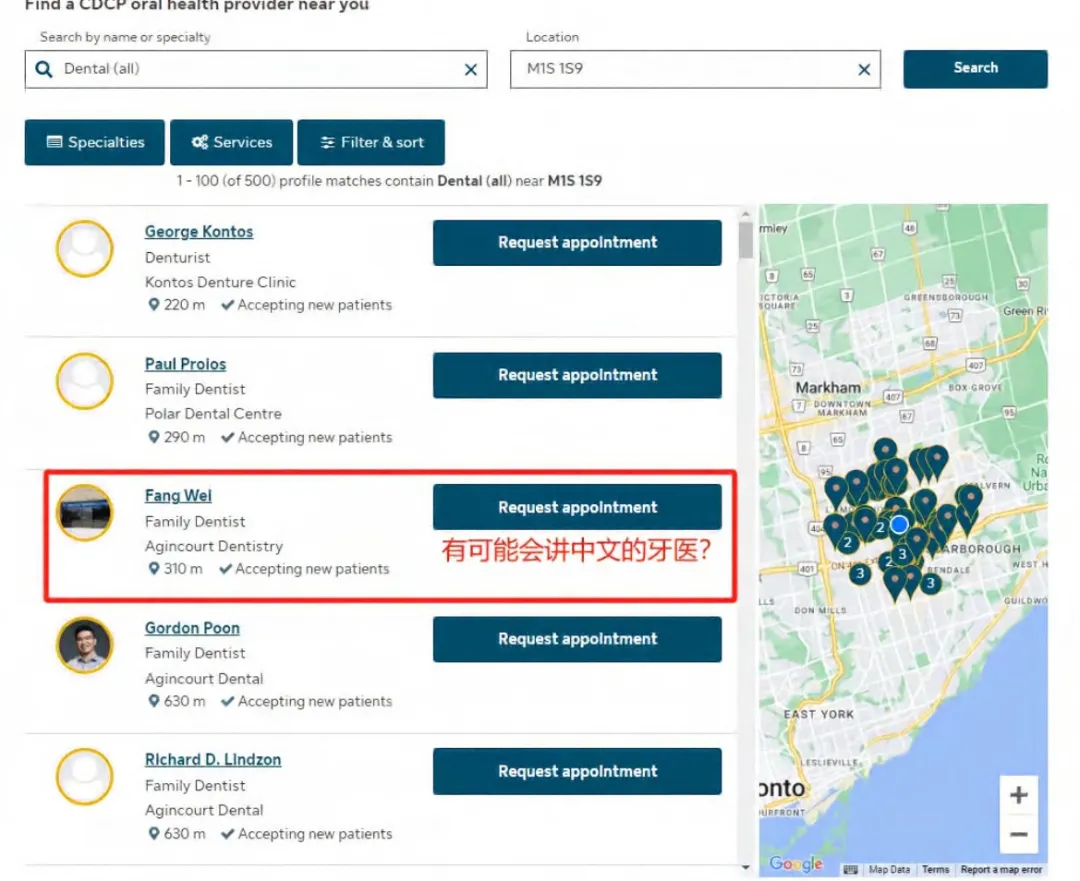Image resolution: width=1080 pixels, height=881 pixels.
Task: Clear the M1S 1S9 location field
Action: pos(864,69)
